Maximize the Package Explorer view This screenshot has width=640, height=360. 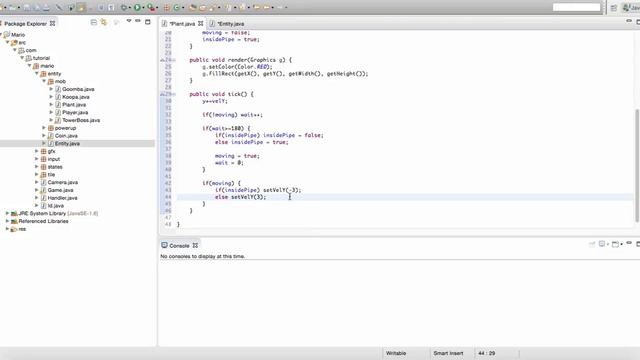point(148,22)
